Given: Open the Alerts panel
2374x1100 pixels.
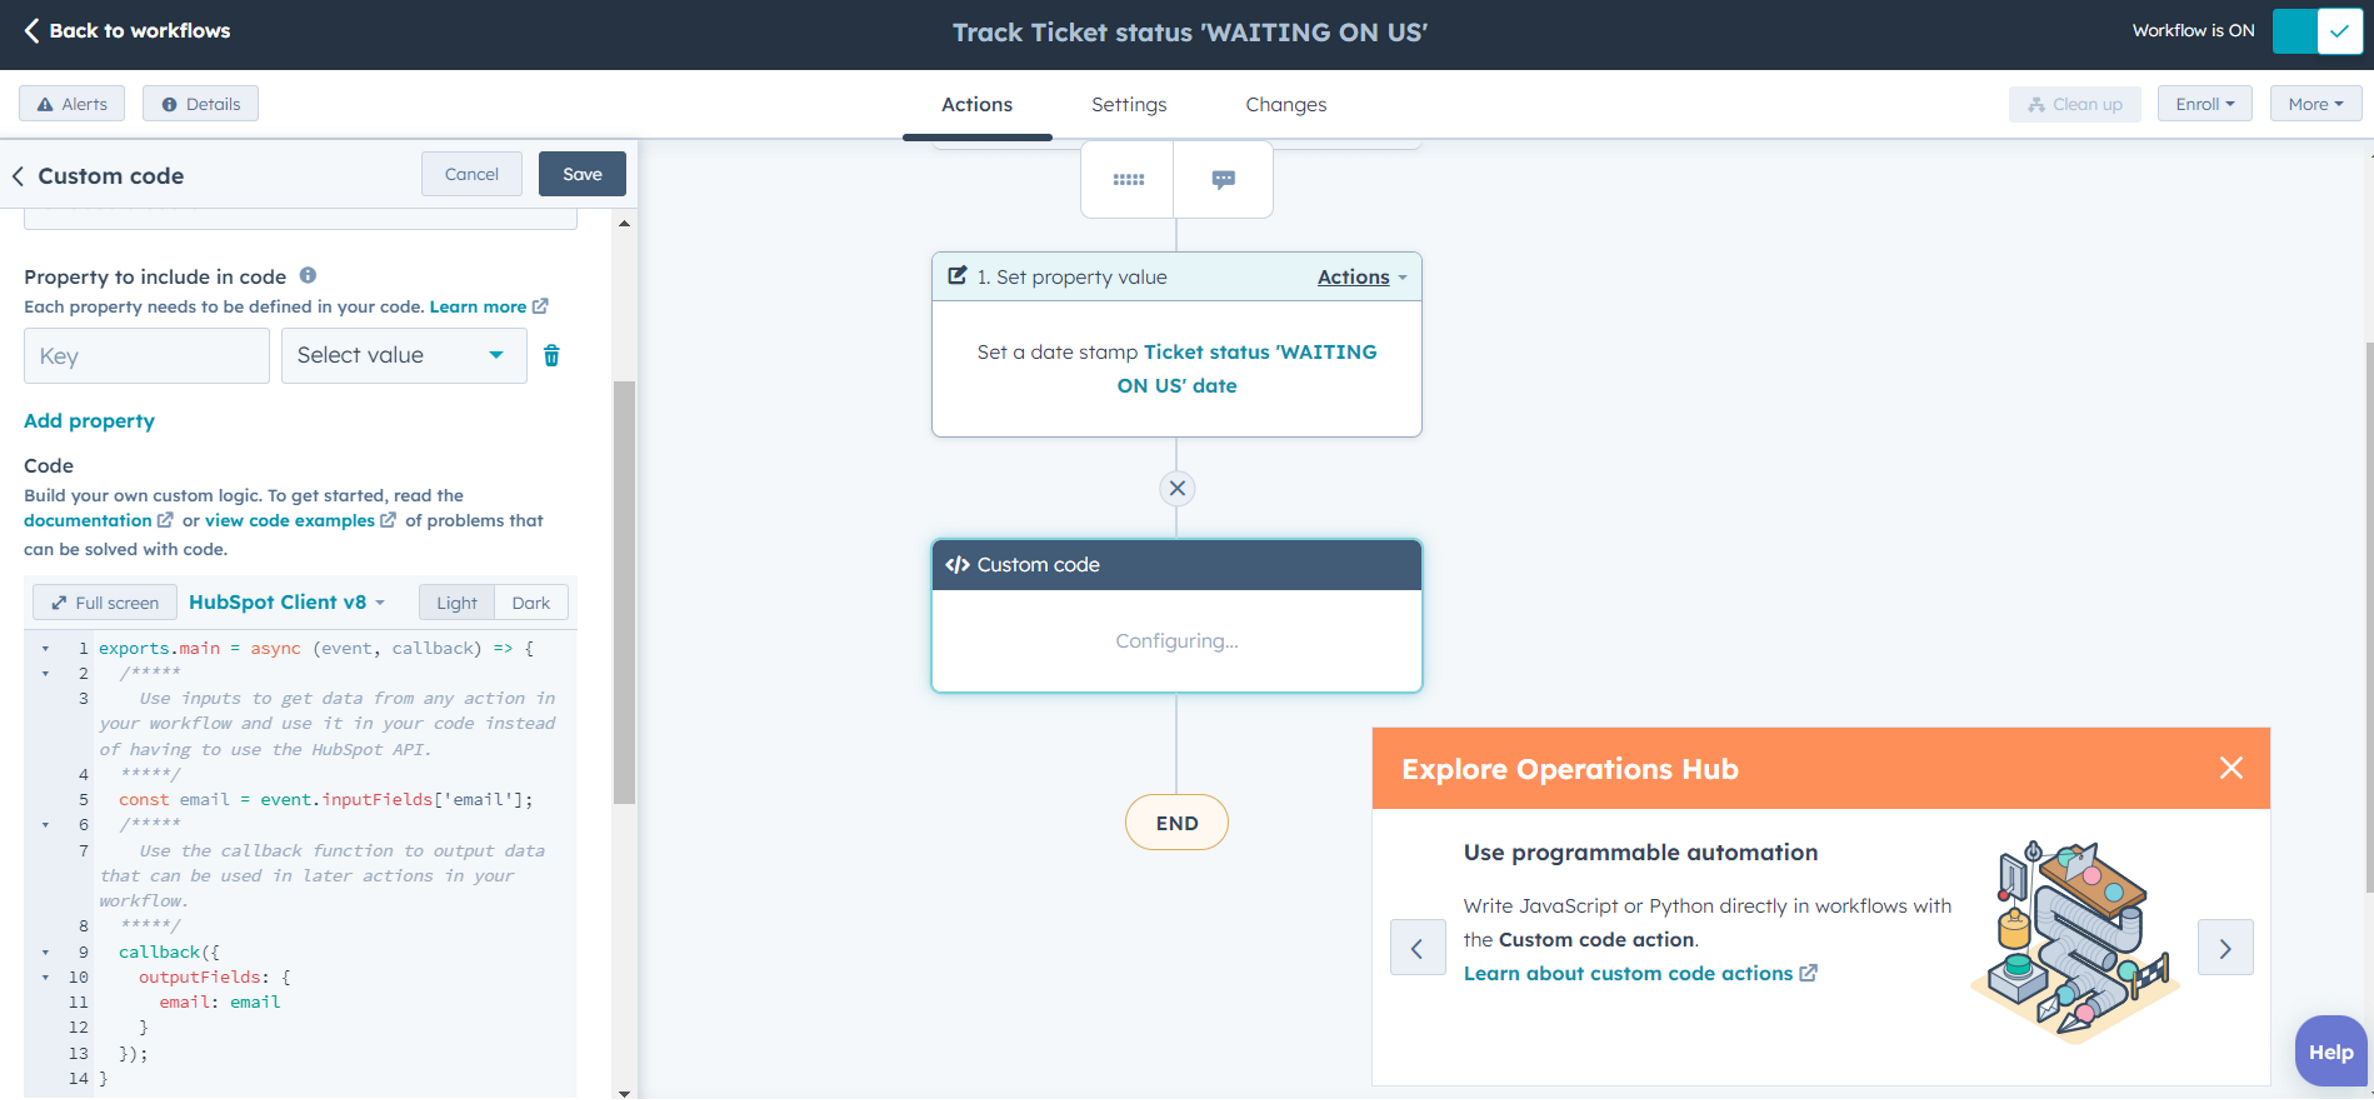Looking at the screenshot, I should click(72, 104).
